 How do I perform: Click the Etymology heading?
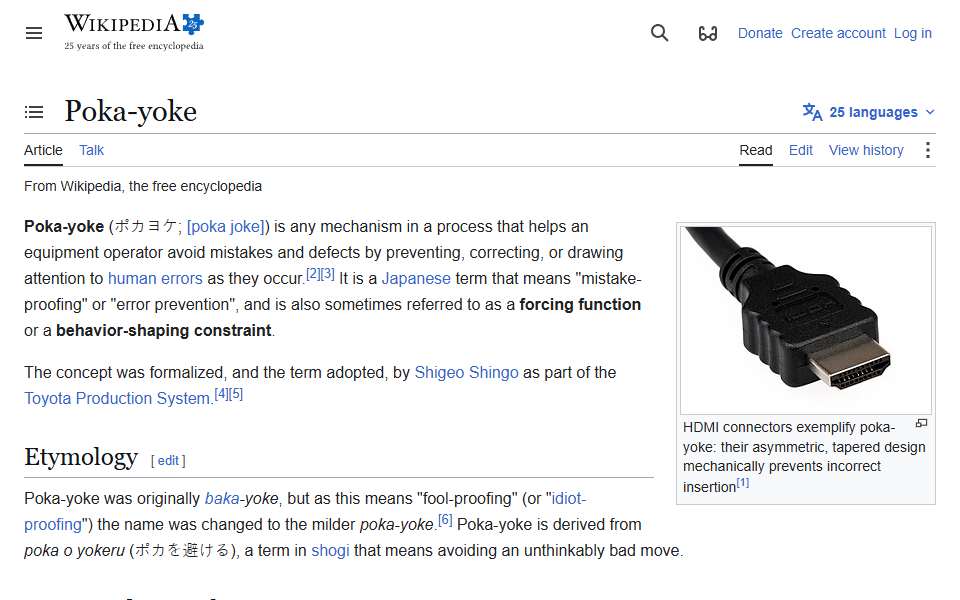[81, 457]
